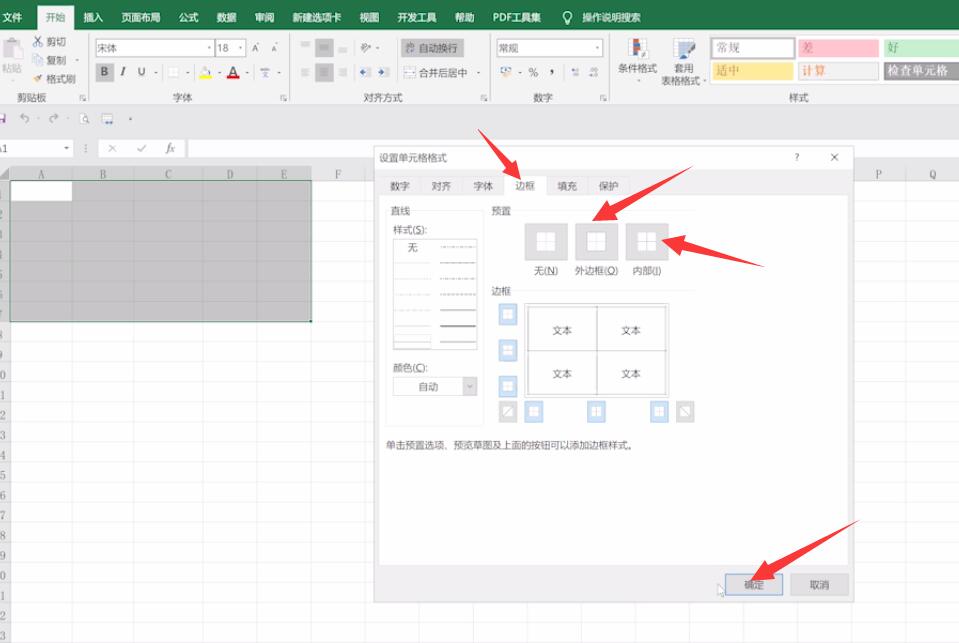Click the Cut (剪切) scissors icon
The height and width of the screenshot is (643, 959).
[x=38, y=42]
